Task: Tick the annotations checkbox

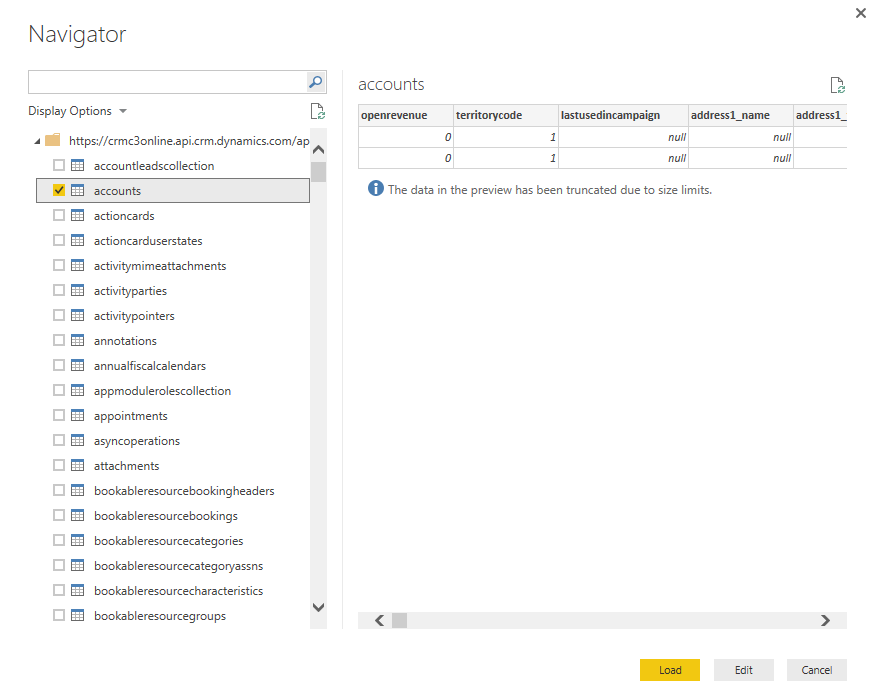Action: [x=59, y=340]
